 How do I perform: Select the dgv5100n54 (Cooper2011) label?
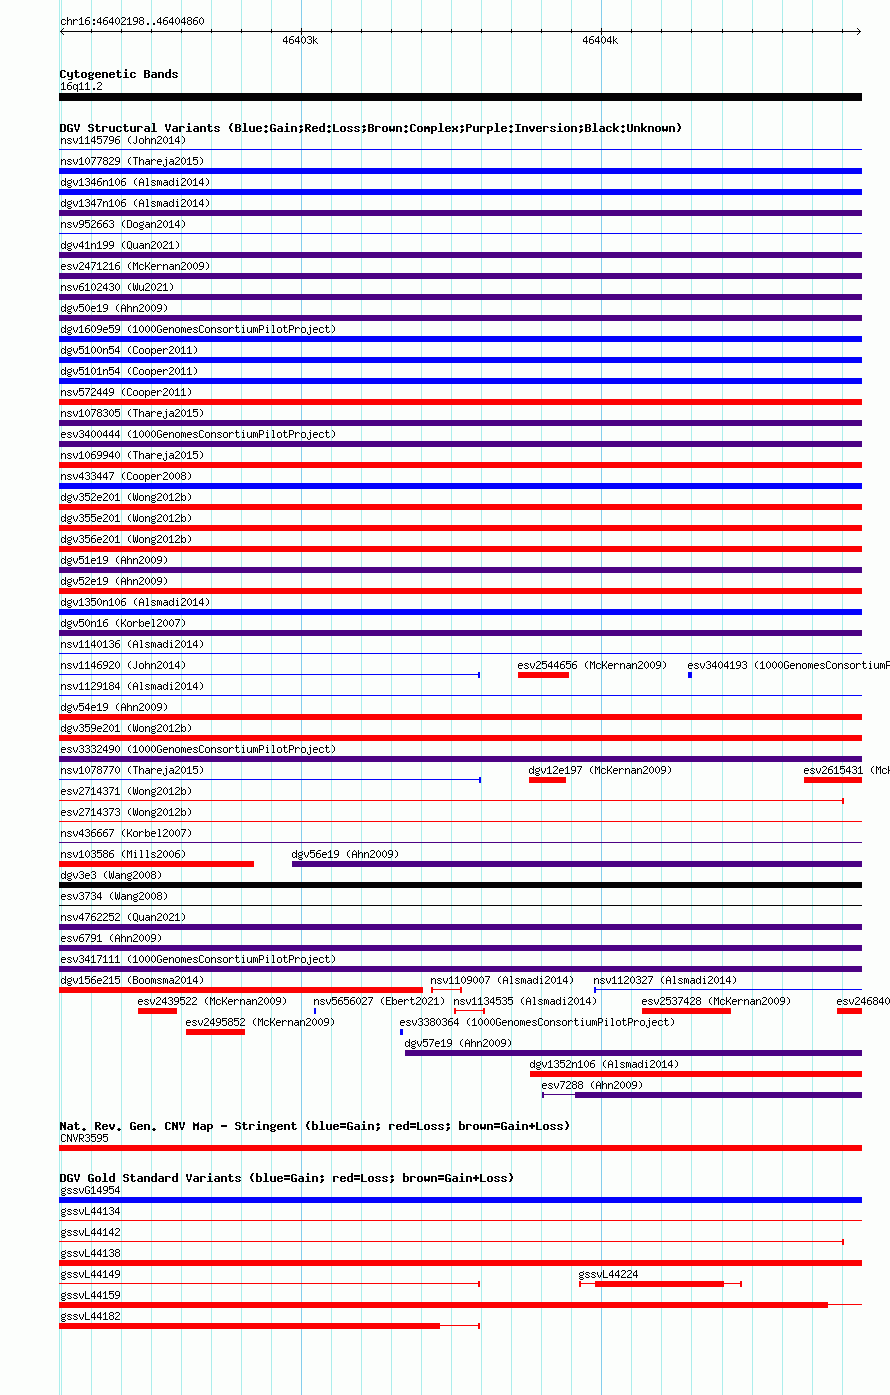click(129, 350)
